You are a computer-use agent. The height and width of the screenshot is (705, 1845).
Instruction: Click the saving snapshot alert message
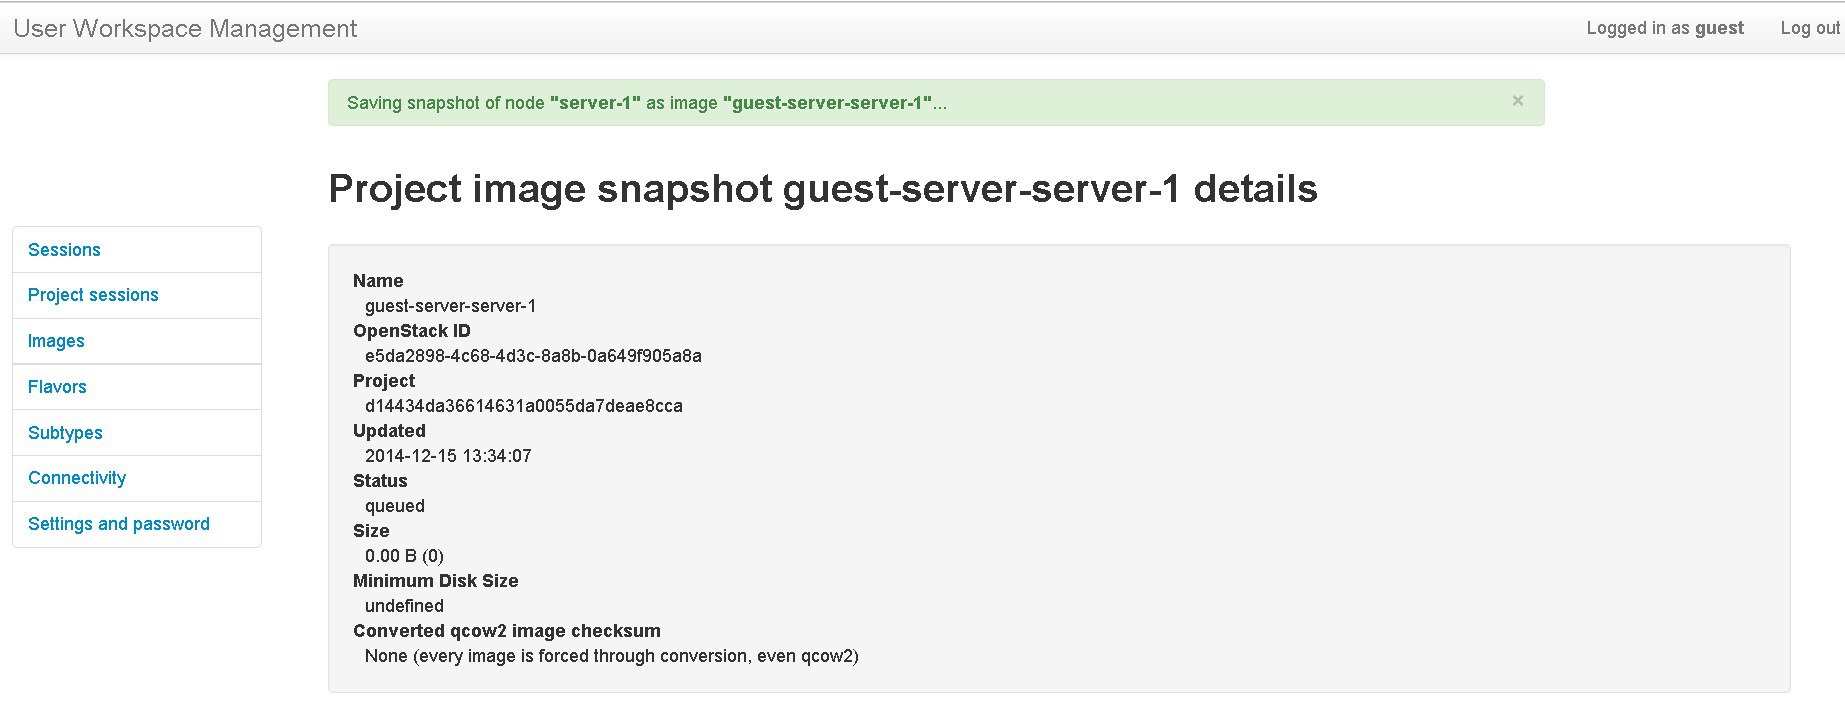(x=646, y=103)
